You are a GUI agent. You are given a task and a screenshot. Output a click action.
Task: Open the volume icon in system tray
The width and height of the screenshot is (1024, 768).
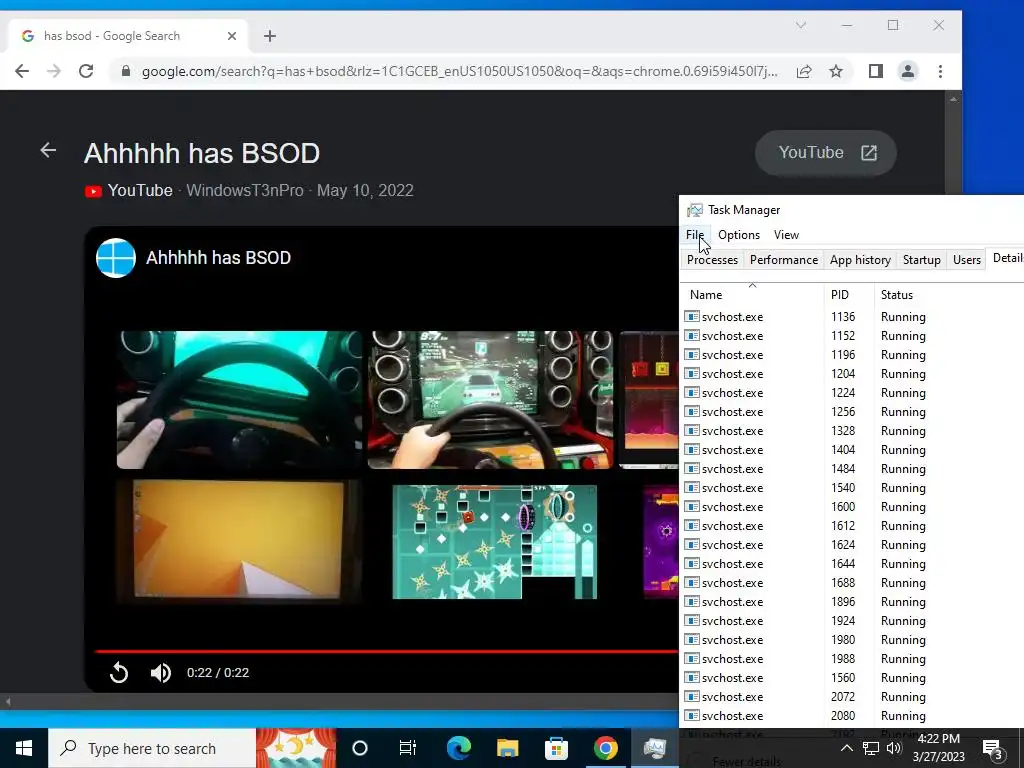[894, 748]
